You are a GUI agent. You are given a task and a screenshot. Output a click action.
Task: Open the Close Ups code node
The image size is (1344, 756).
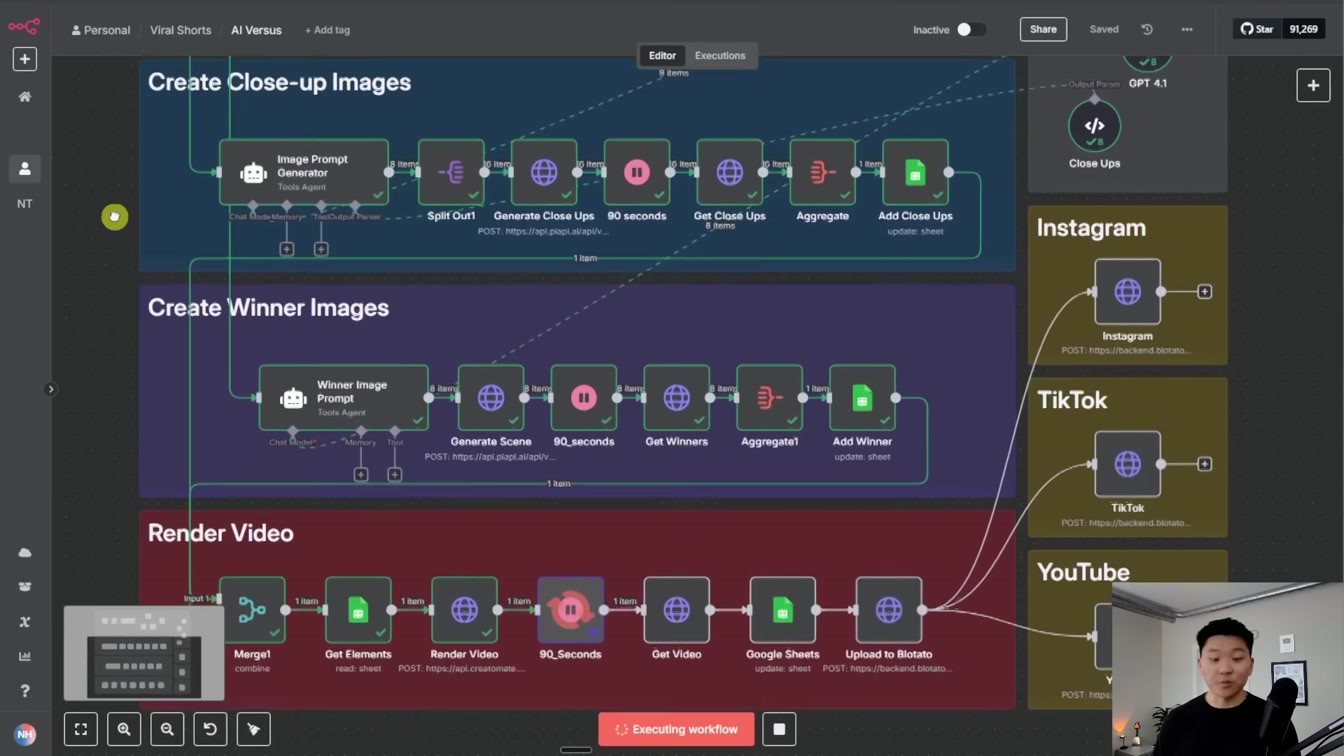point(1094,126)
